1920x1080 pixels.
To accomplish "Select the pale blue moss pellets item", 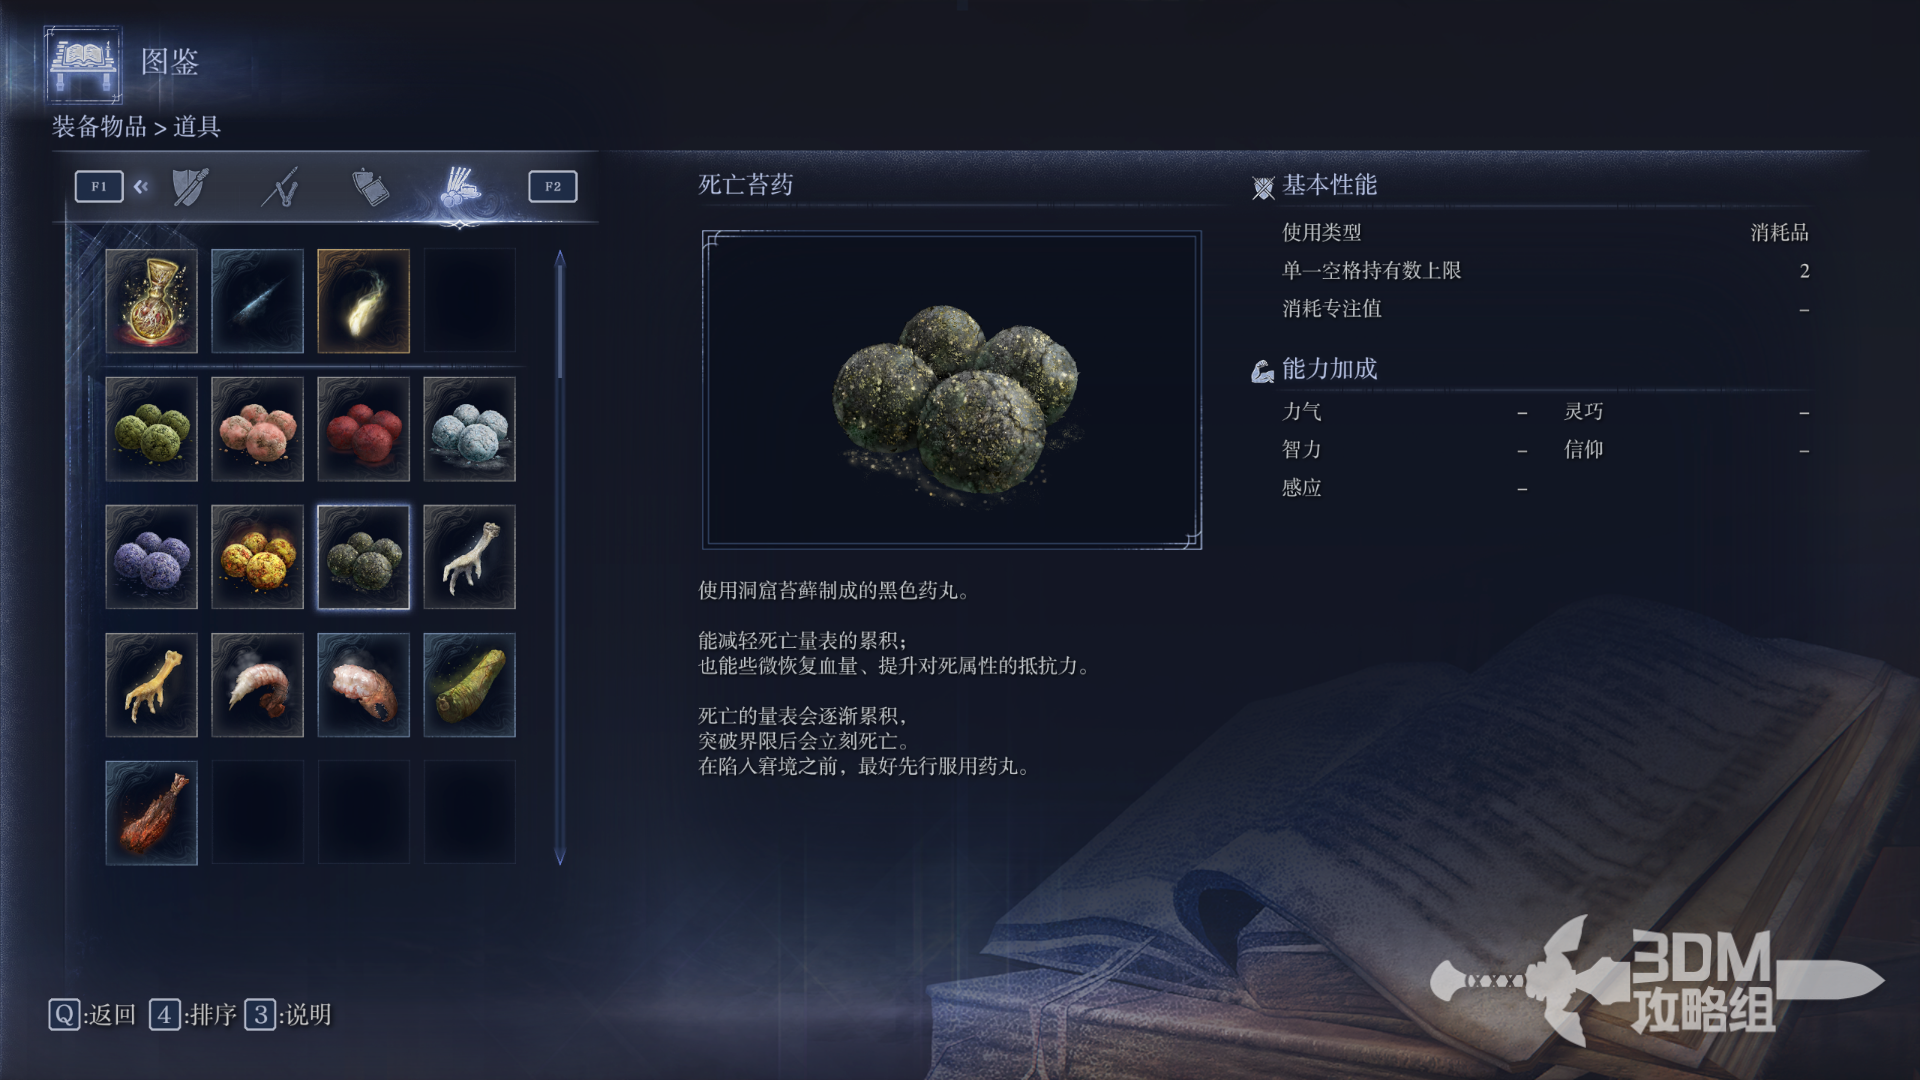I will [x=469, y=429].
